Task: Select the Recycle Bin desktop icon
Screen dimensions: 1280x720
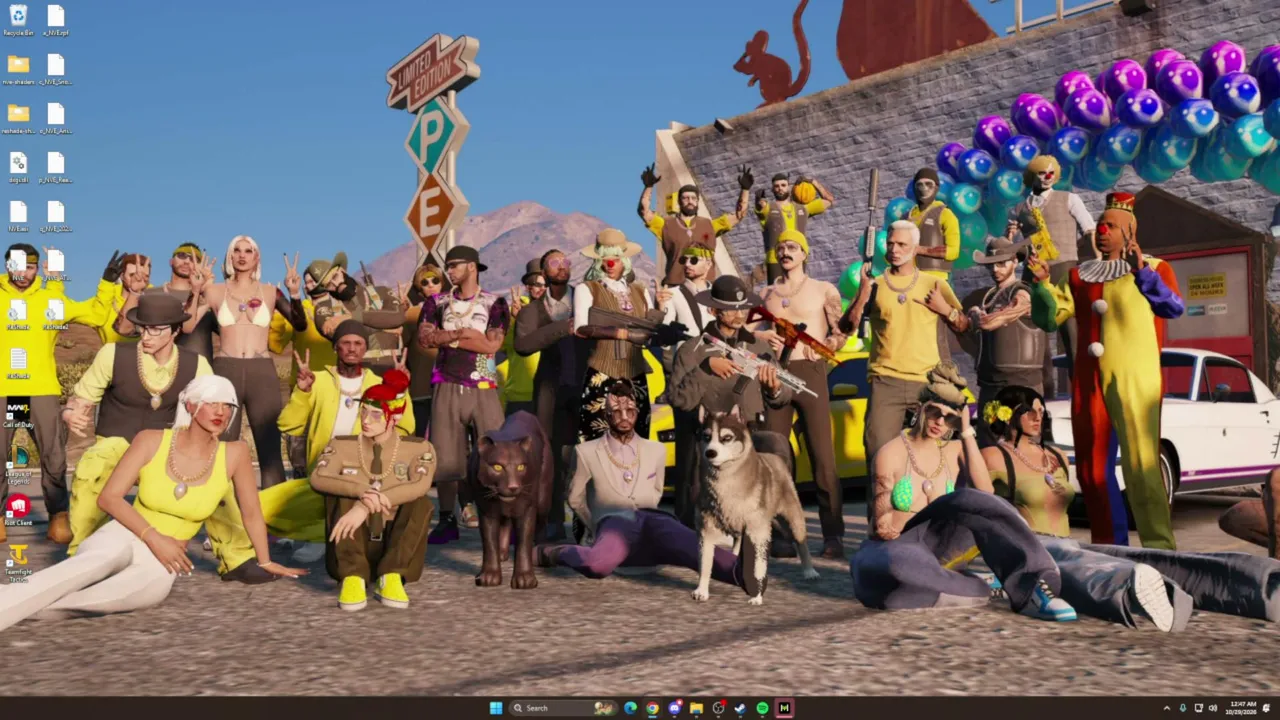Action: pyautogui.click(x=18, y=19)
